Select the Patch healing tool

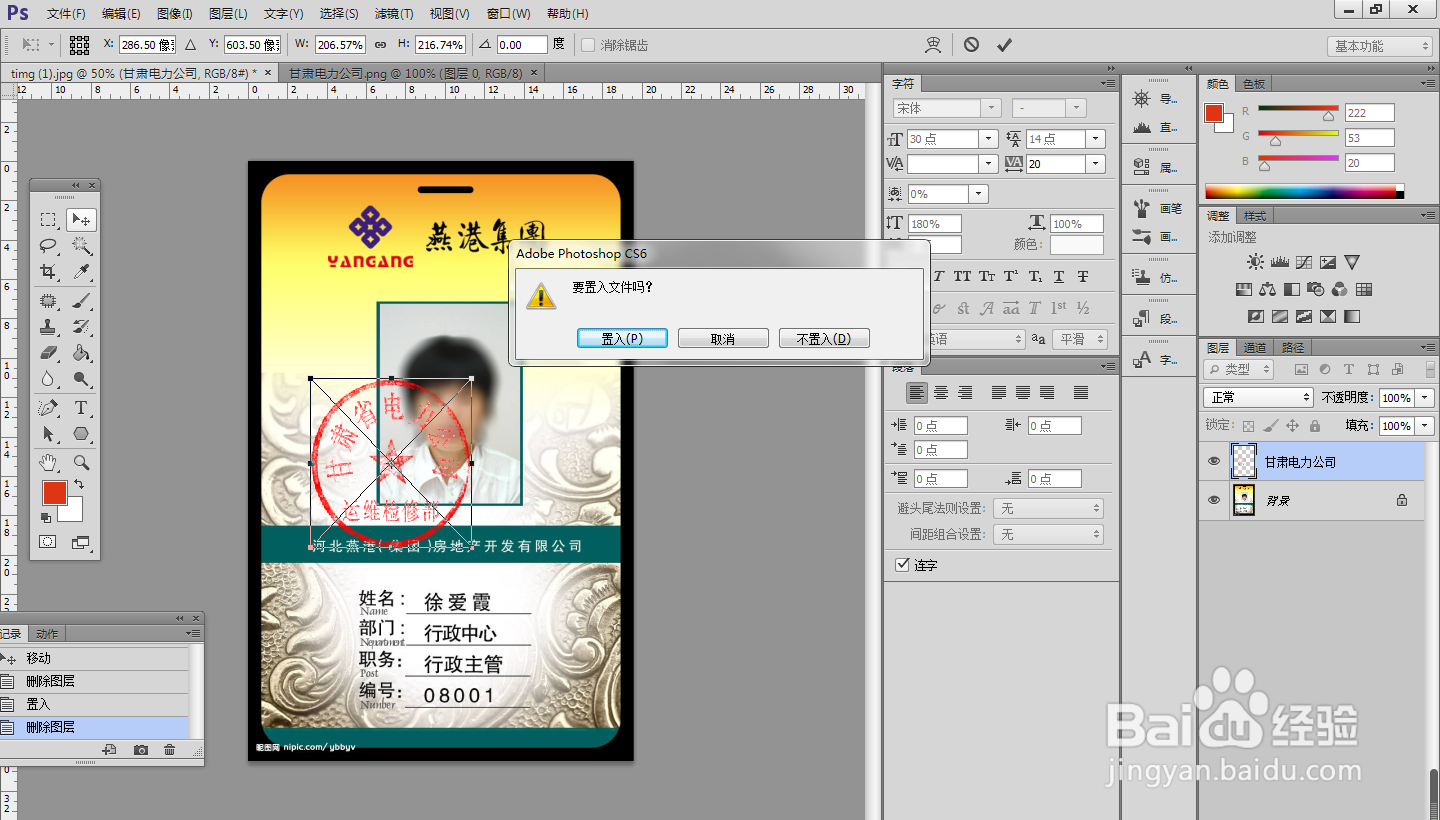tap(48, 300)
